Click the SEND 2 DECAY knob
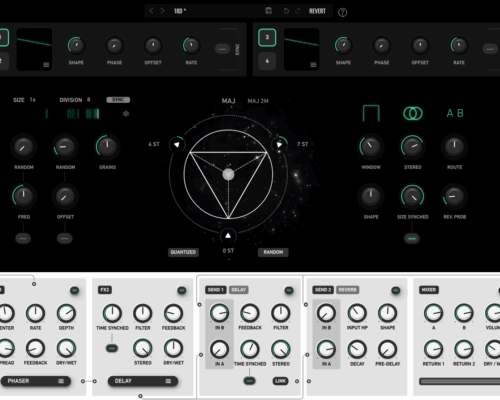 coord(357,349)
